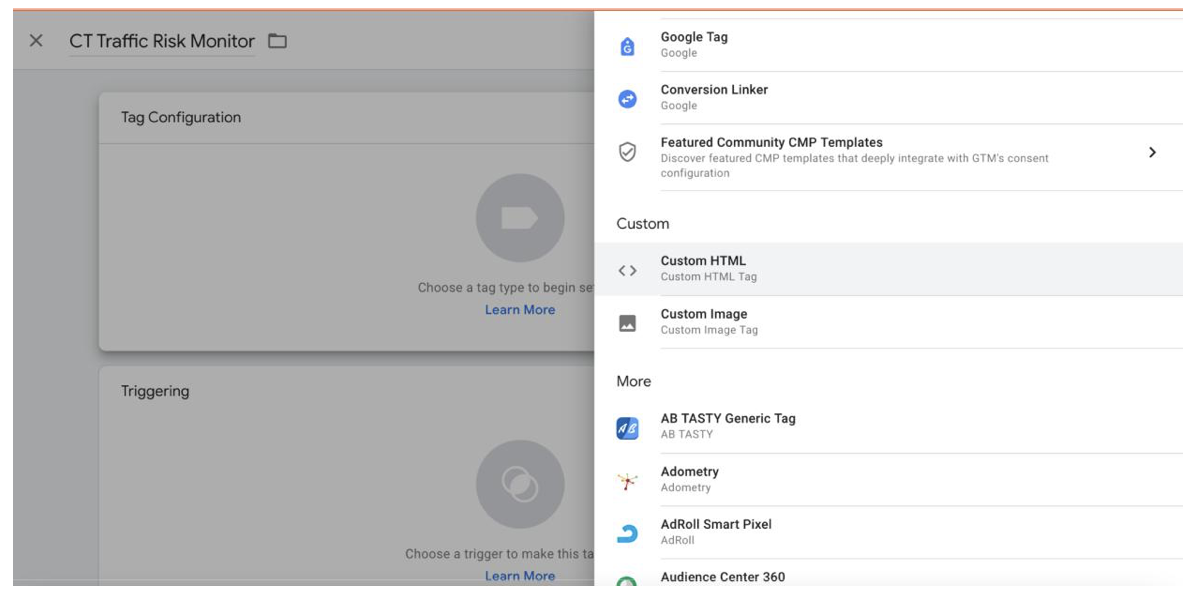
Task: Click the Adometry logo icon
Action: [627, 481]
